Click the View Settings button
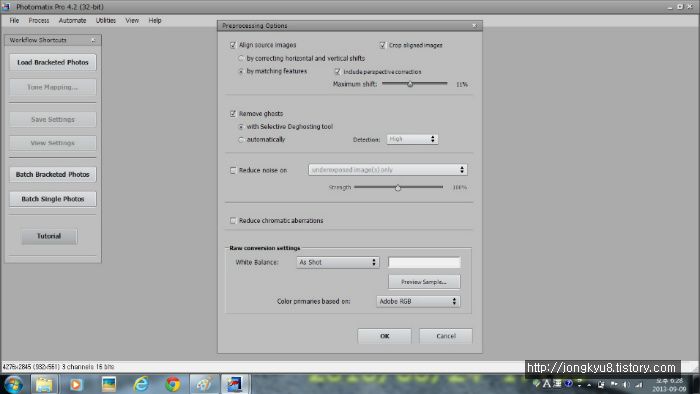The image size is (700, 394). [53, 143]
